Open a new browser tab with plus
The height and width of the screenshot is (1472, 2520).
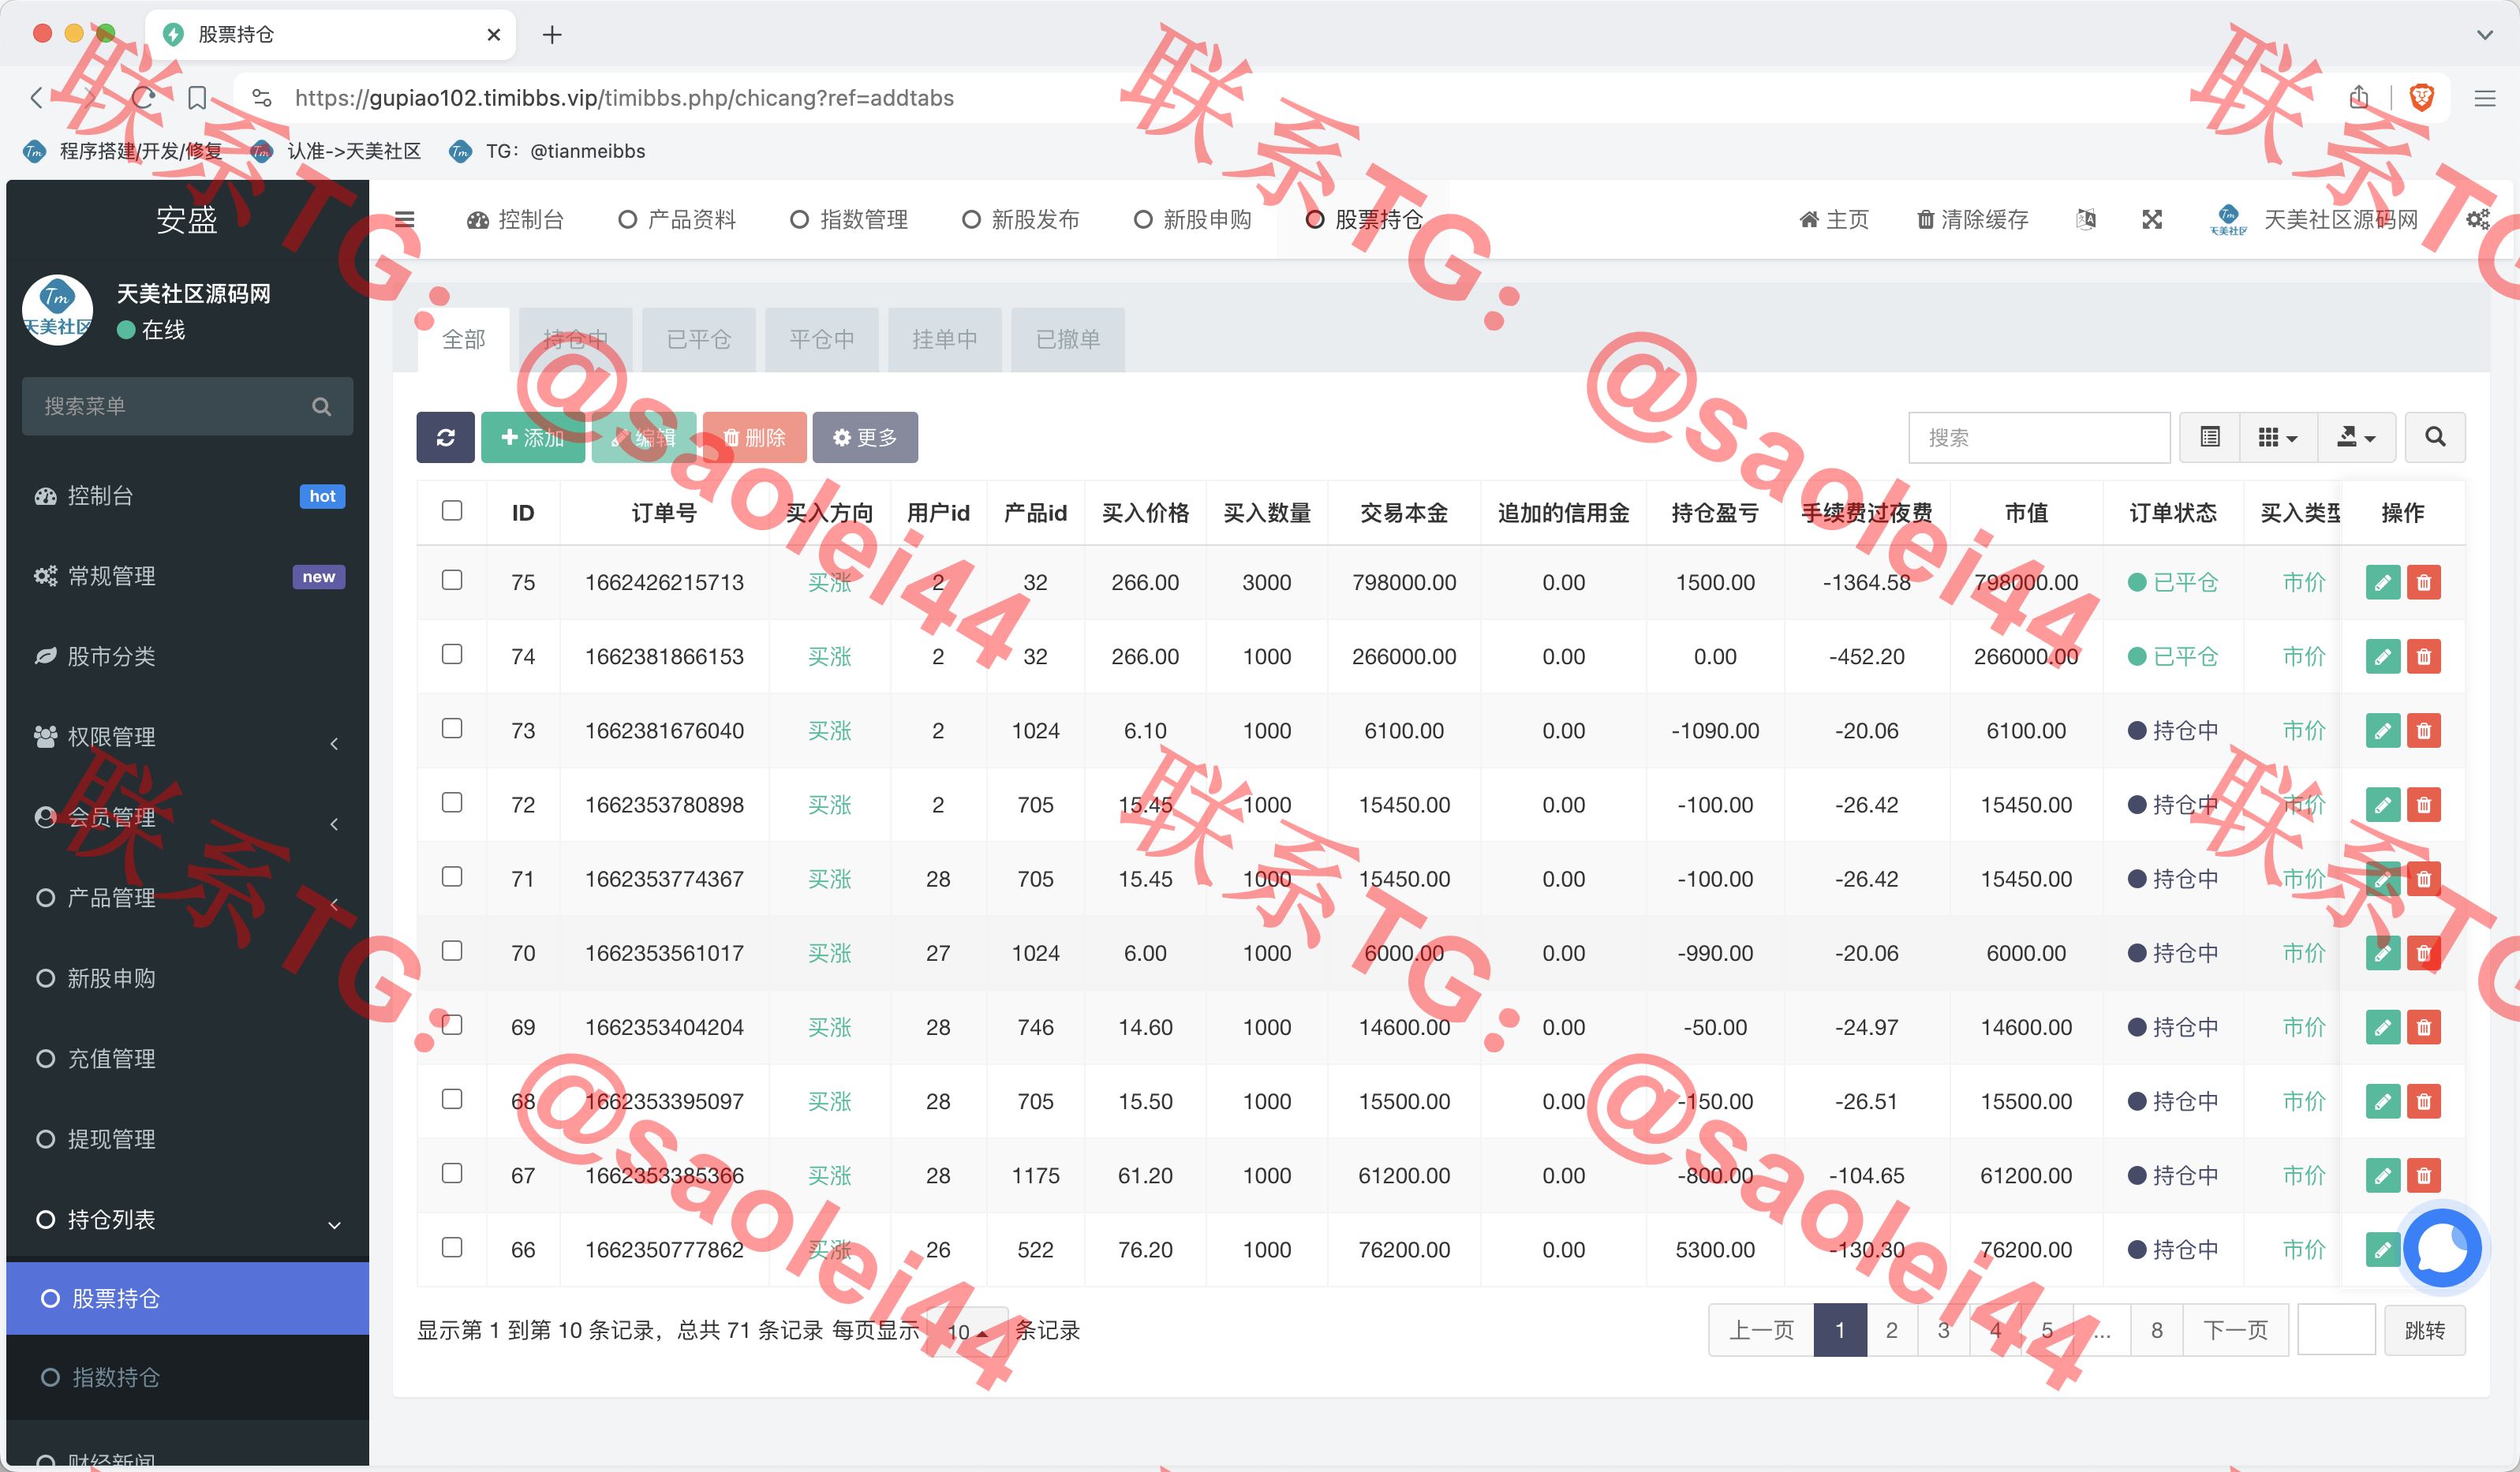click(x=552, y=35)
